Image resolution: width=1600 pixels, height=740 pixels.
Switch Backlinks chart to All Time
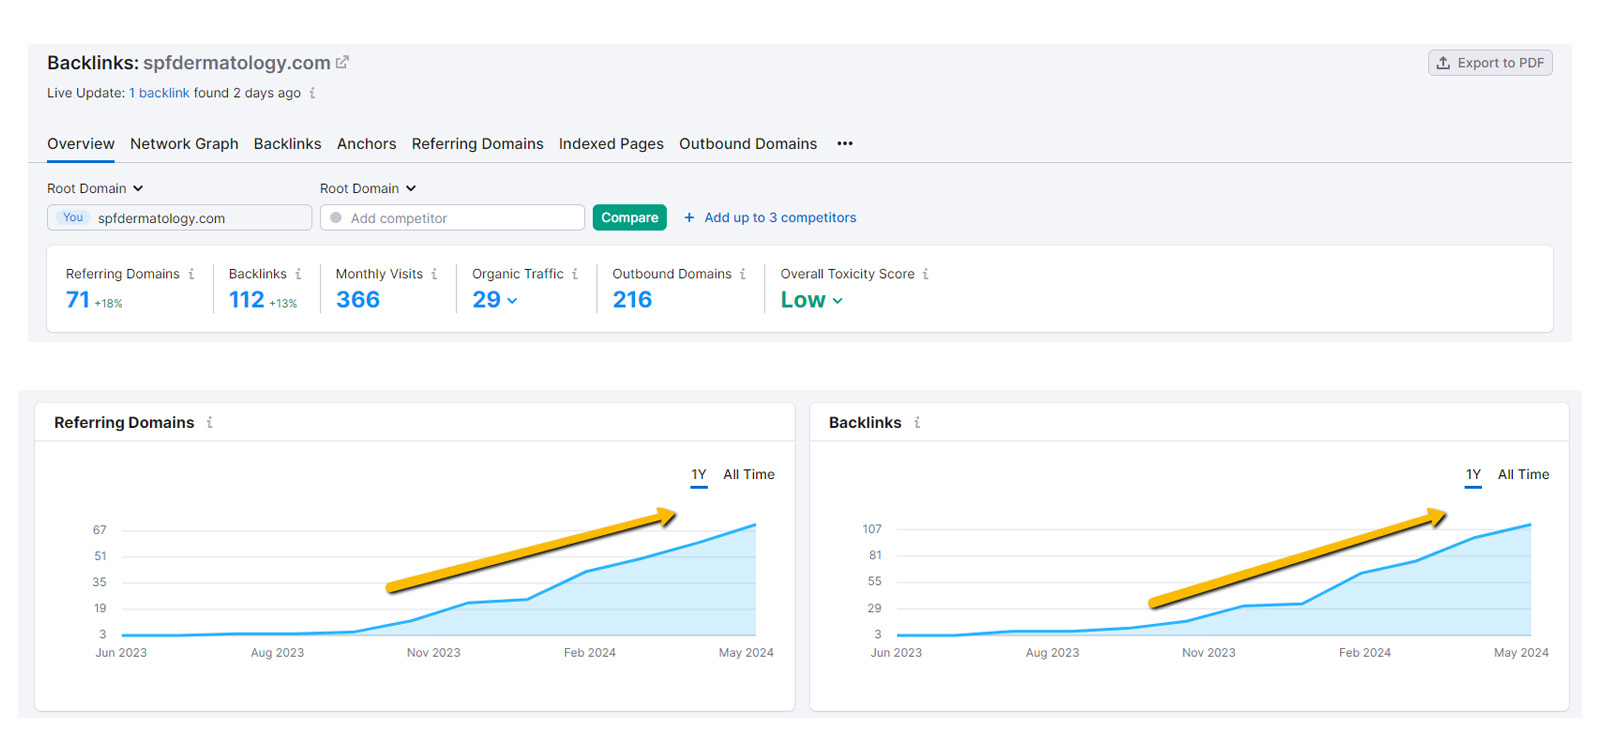click(x=1523, y=475)
